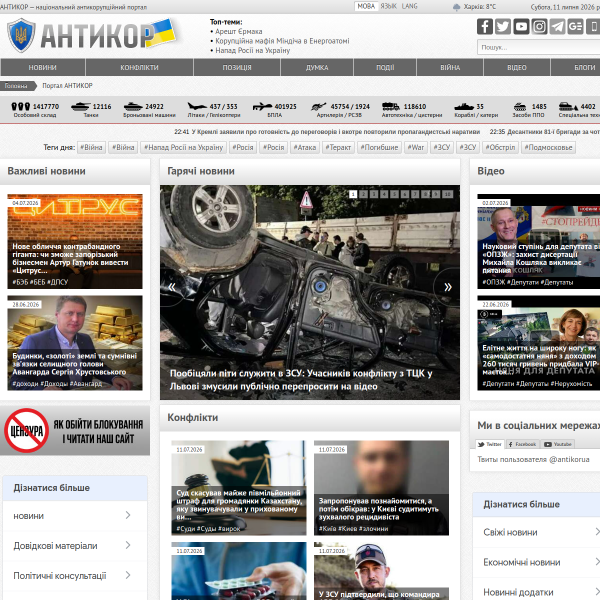
Task: Click the ЦЕНЗУРА blocking bypass banner
Action: 75,430
